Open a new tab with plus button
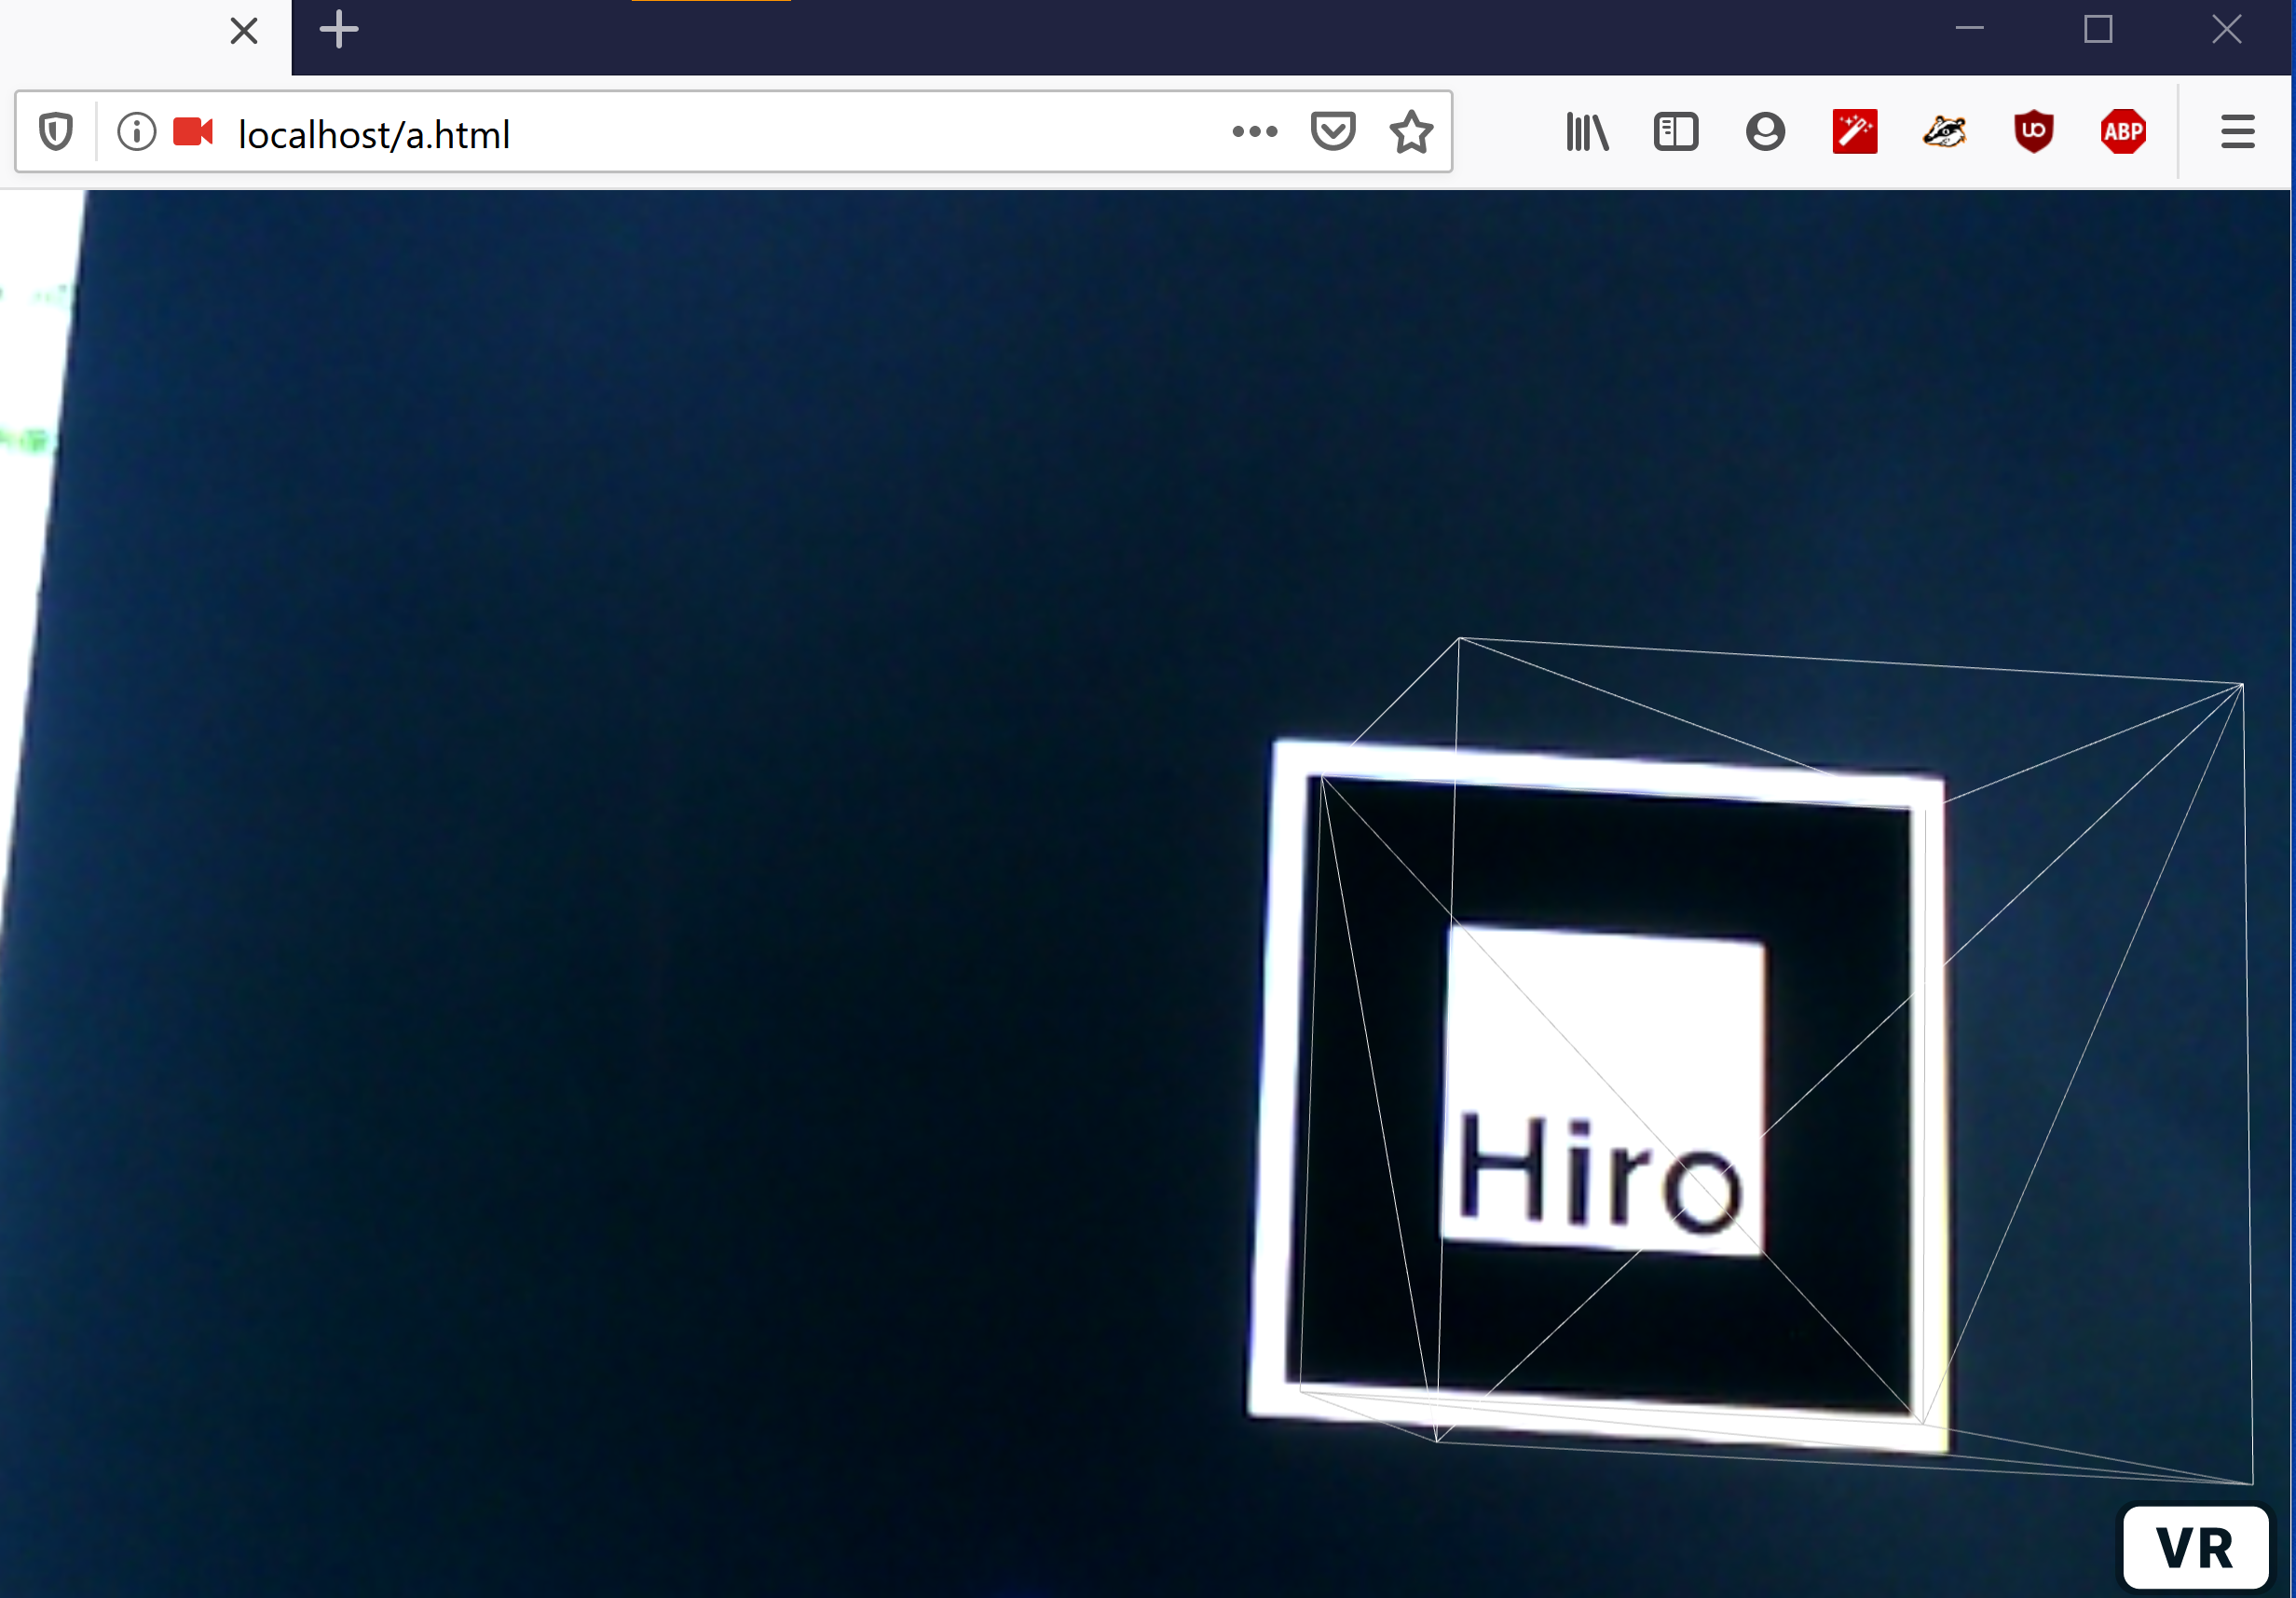 coord(339,29)
